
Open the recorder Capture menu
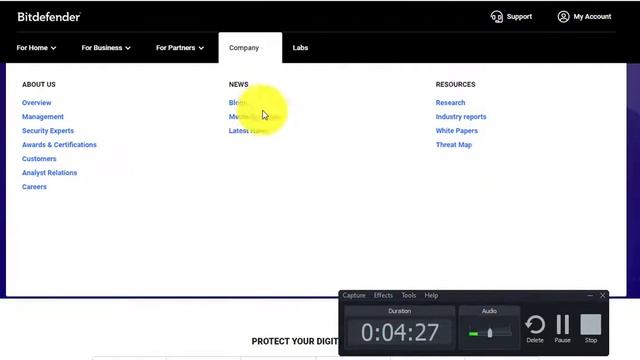pyautogui.click(x=354, y=295)
